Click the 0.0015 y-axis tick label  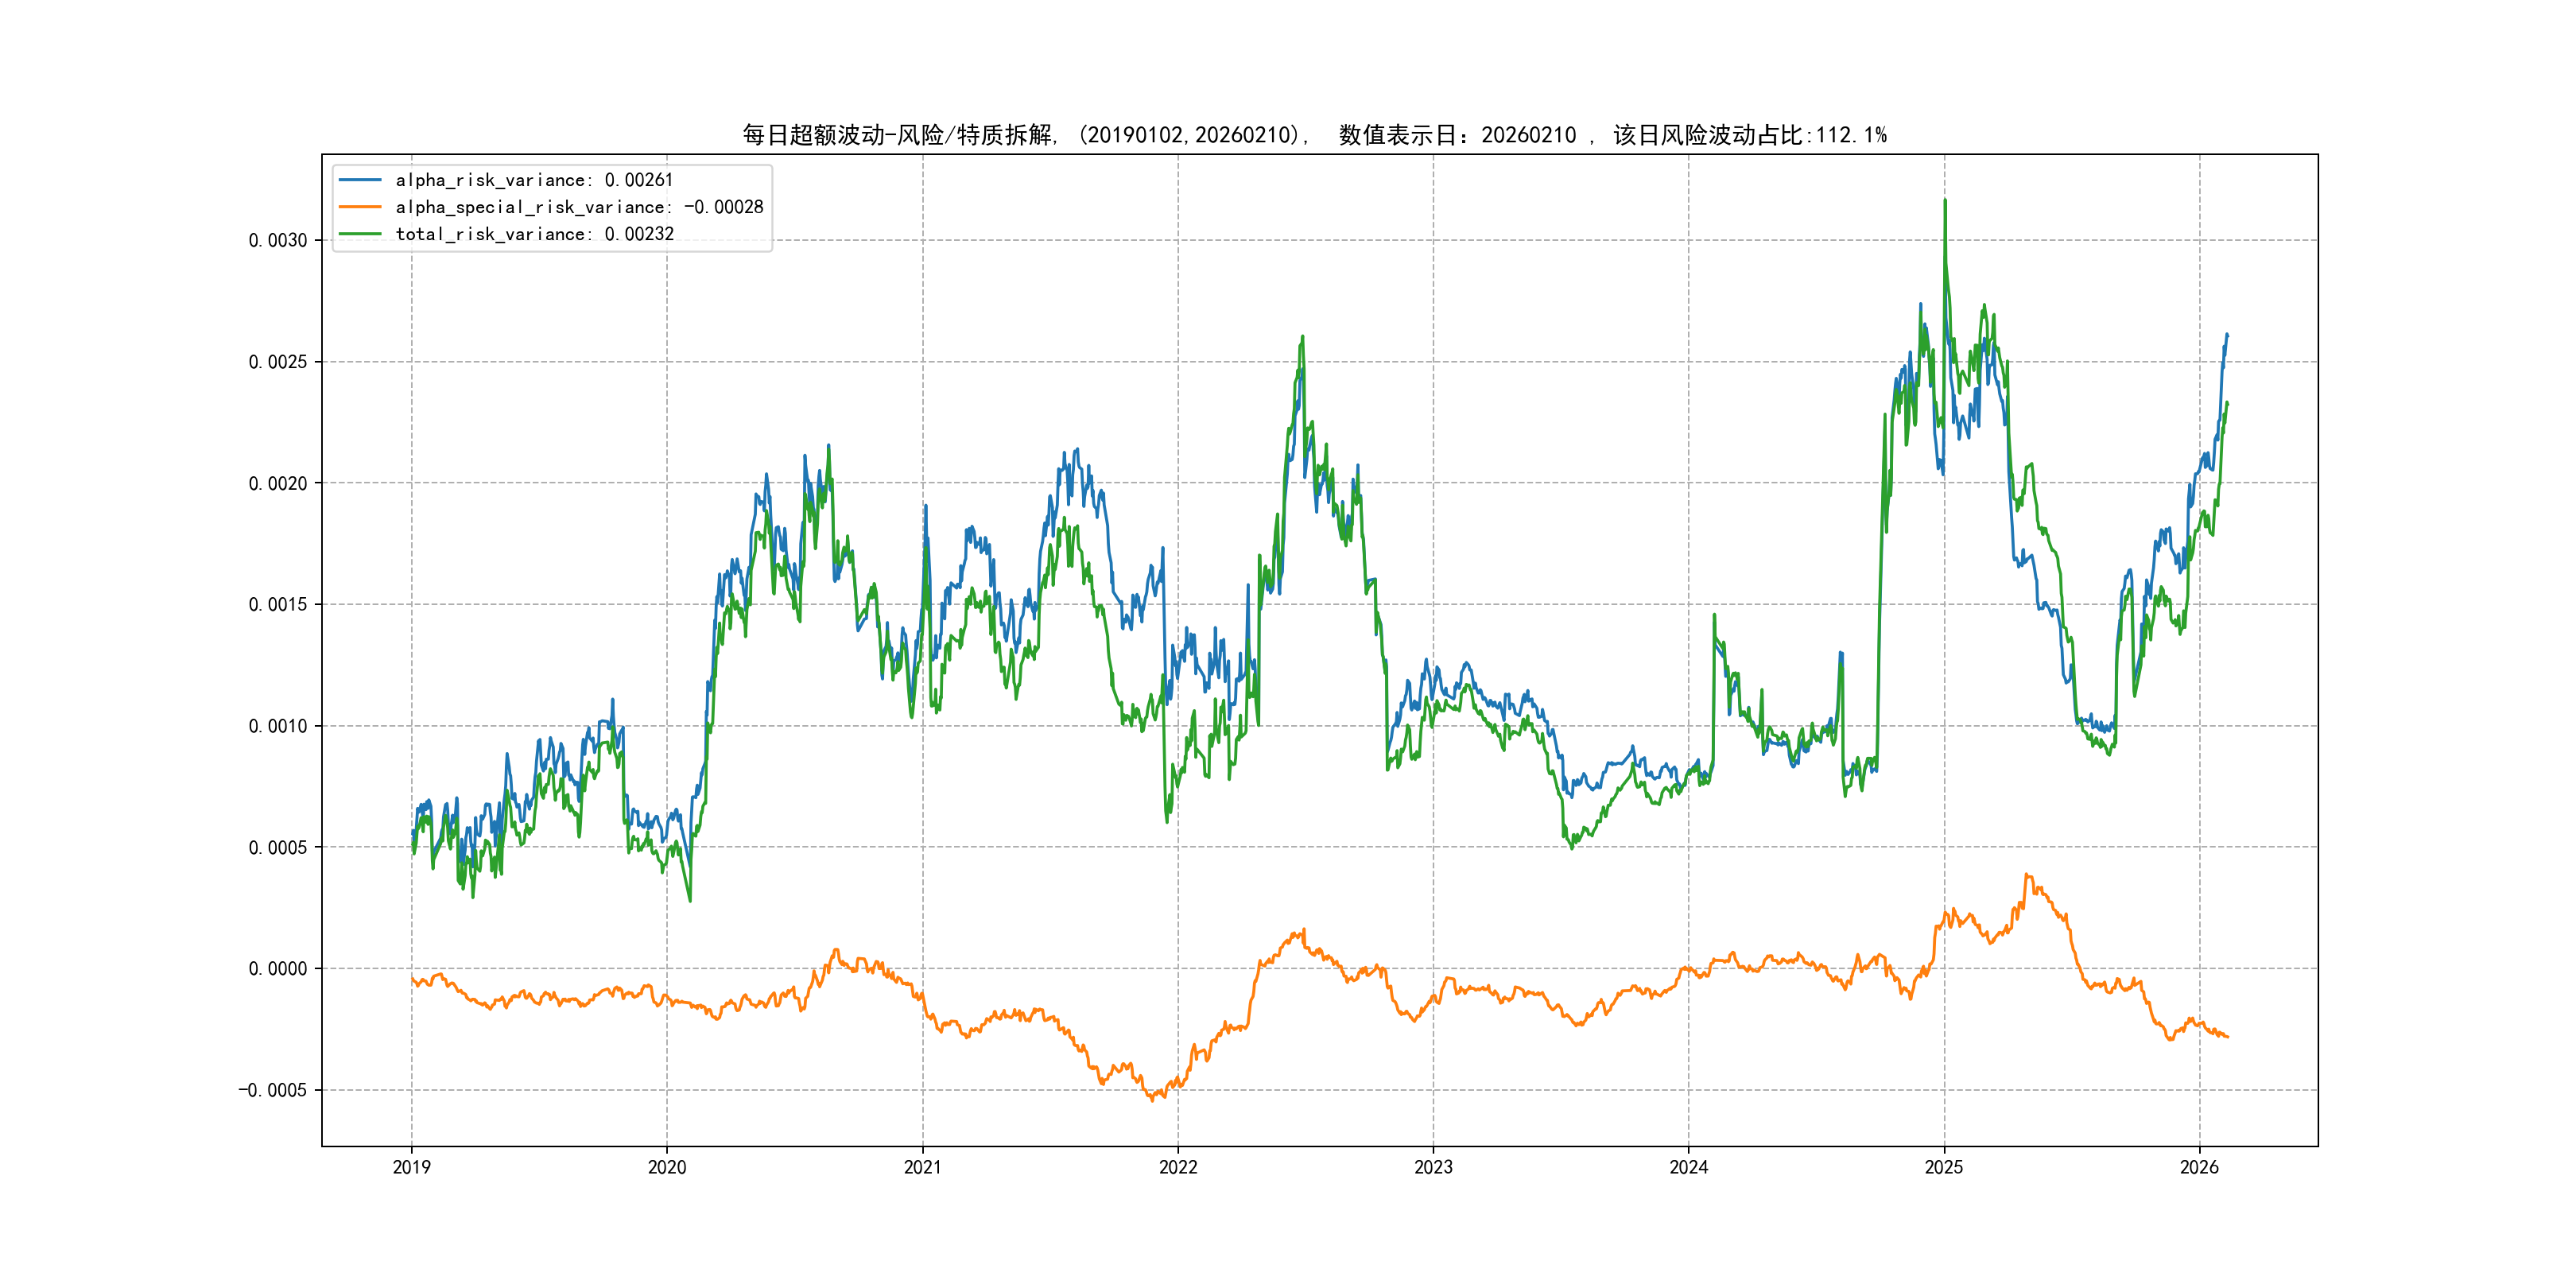coord(278,604)
